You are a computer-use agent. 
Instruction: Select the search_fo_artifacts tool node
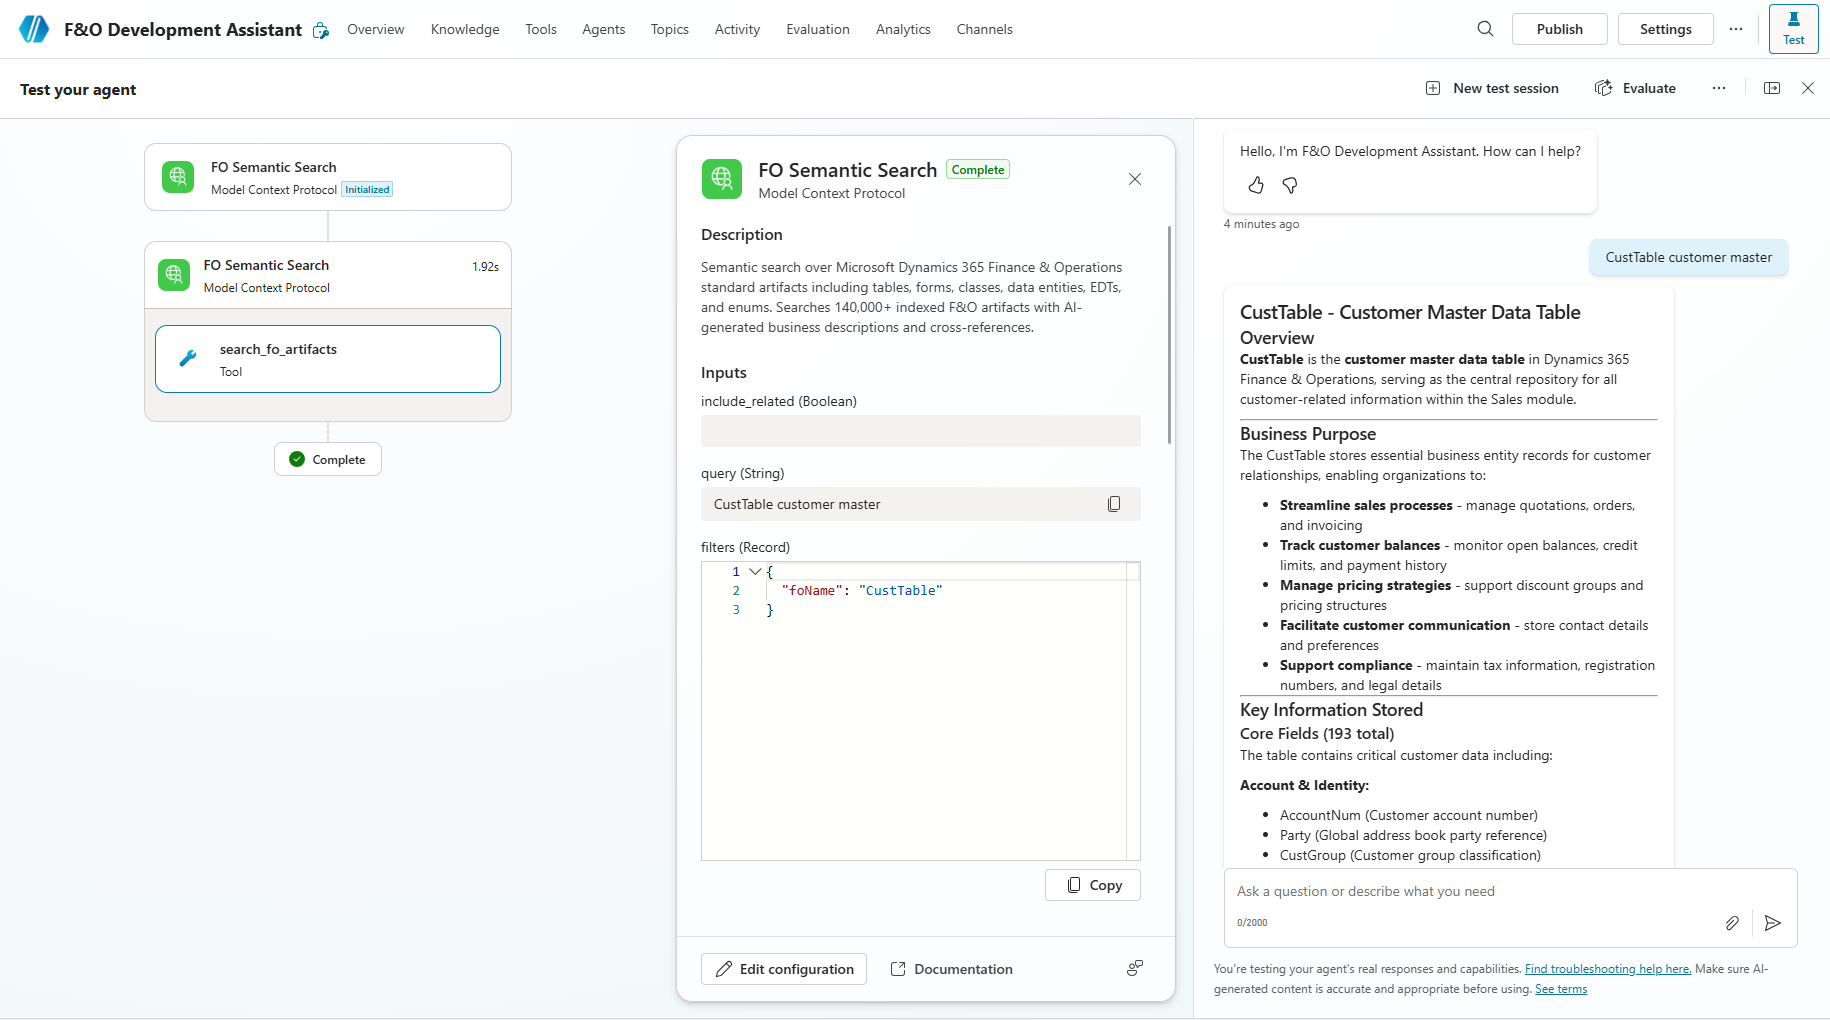[x=328, y=359]
